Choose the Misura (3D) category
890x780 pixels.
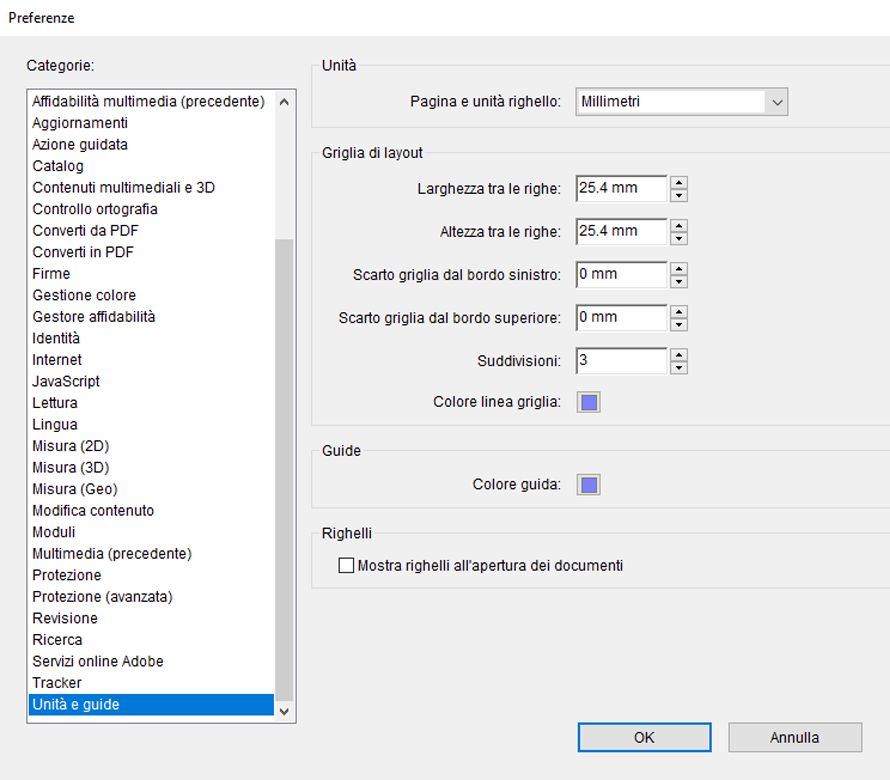[x=71, y=467]
